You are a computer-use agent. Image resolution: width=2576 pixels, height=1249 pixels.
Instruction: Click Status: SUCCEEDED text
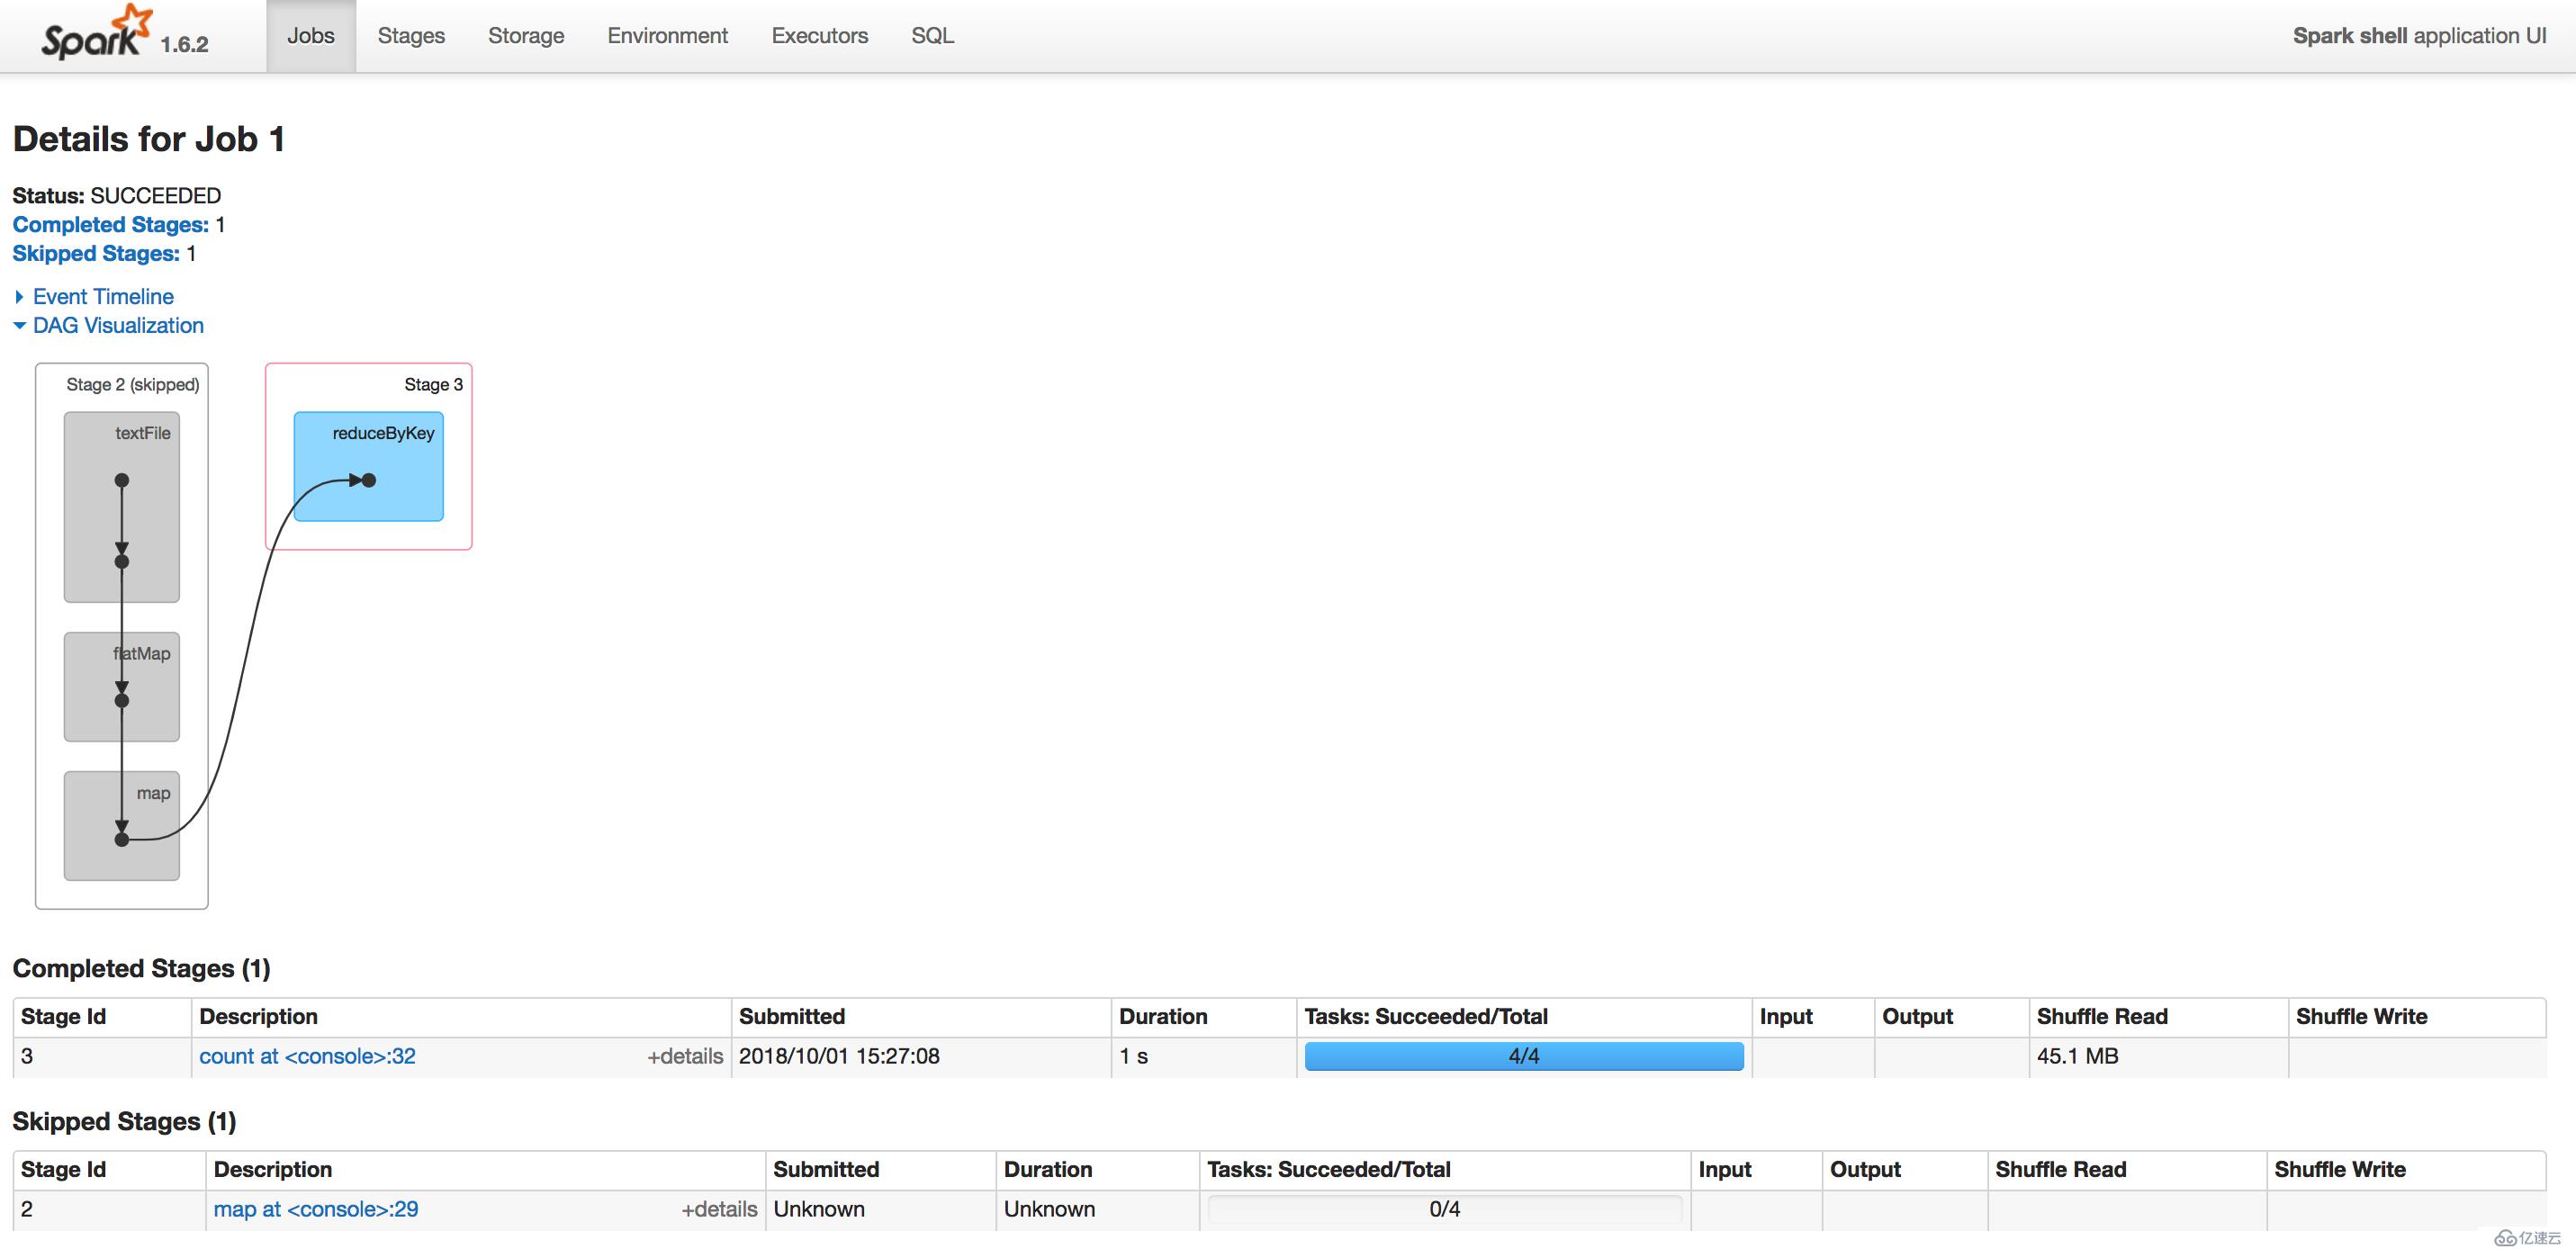click(117, 195)
